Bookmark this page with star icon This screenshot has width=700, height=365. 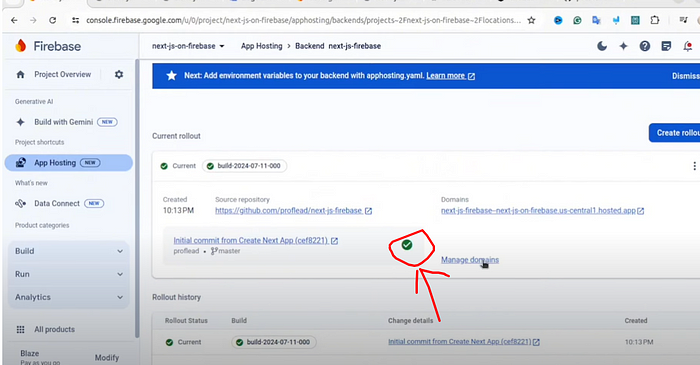(x=531, y=20)
